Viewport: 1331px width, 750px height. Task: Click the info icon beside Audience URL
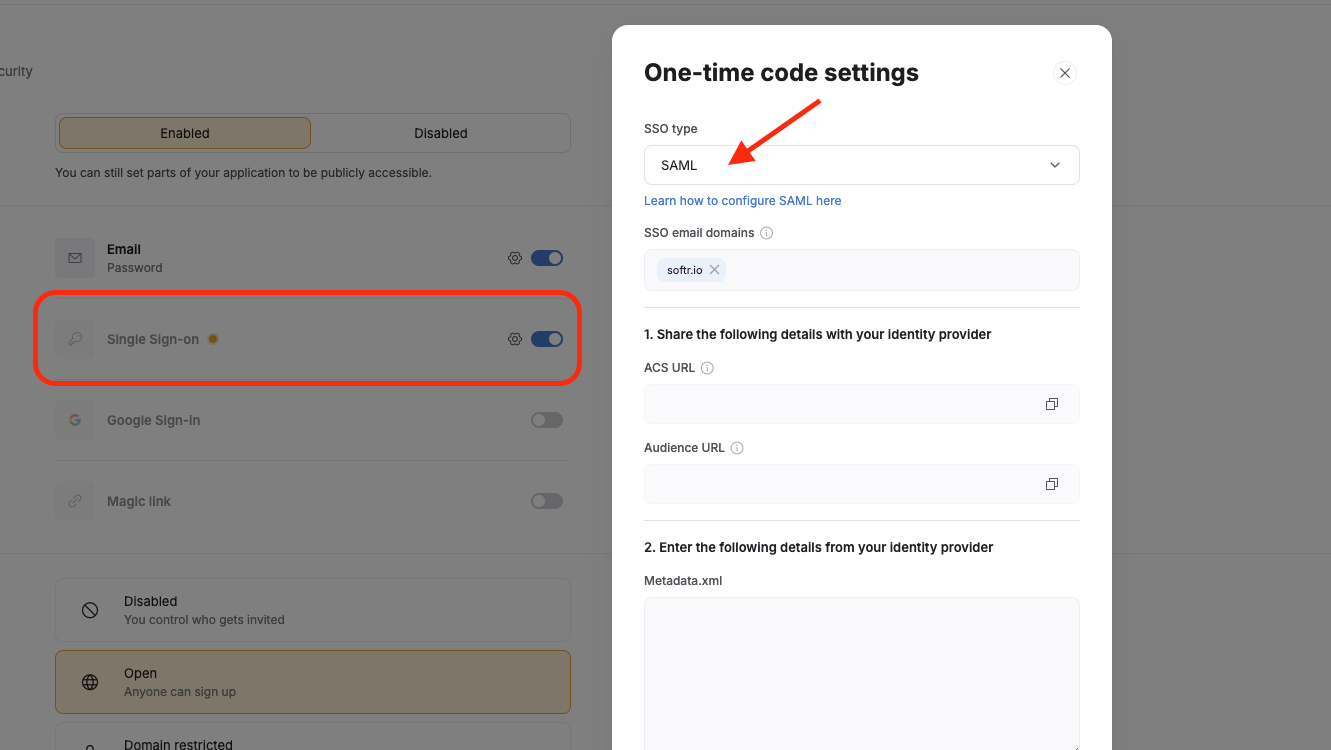[x=736, y=448]
